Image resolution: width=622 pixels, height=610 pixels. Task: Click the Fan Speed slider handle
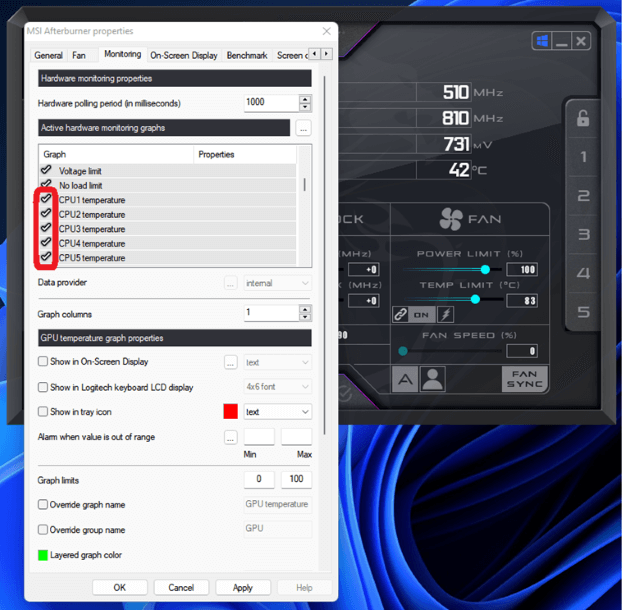point(403,351)
